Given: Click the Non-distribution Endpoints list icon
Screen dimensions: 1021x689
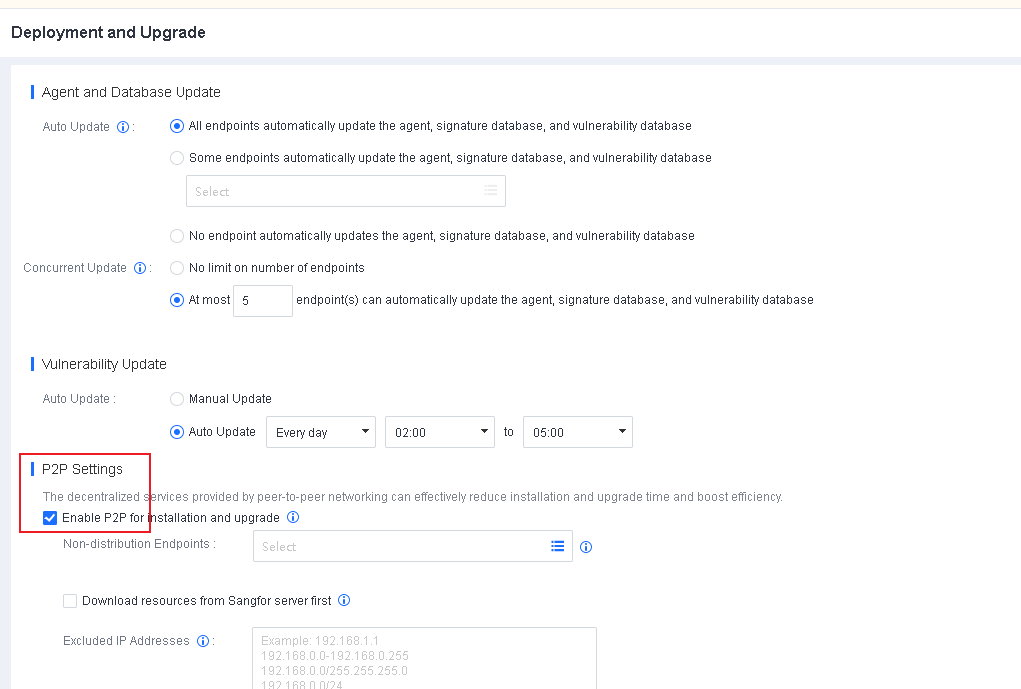Looking at the screenshot, I should pyautogui.click(x=557, y=546).
